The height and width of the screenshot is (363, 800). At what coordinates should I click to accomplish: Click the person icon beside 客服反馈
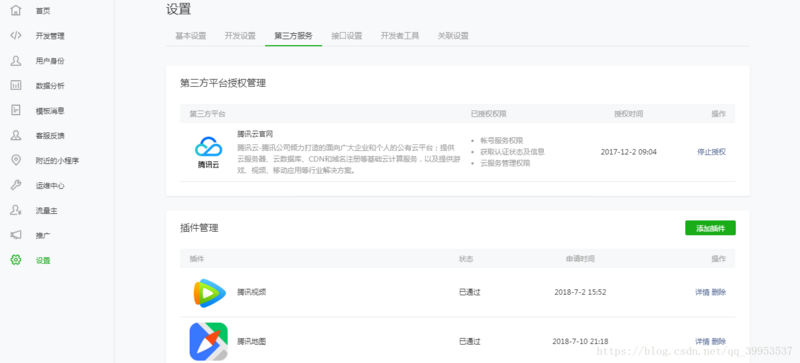16,135
